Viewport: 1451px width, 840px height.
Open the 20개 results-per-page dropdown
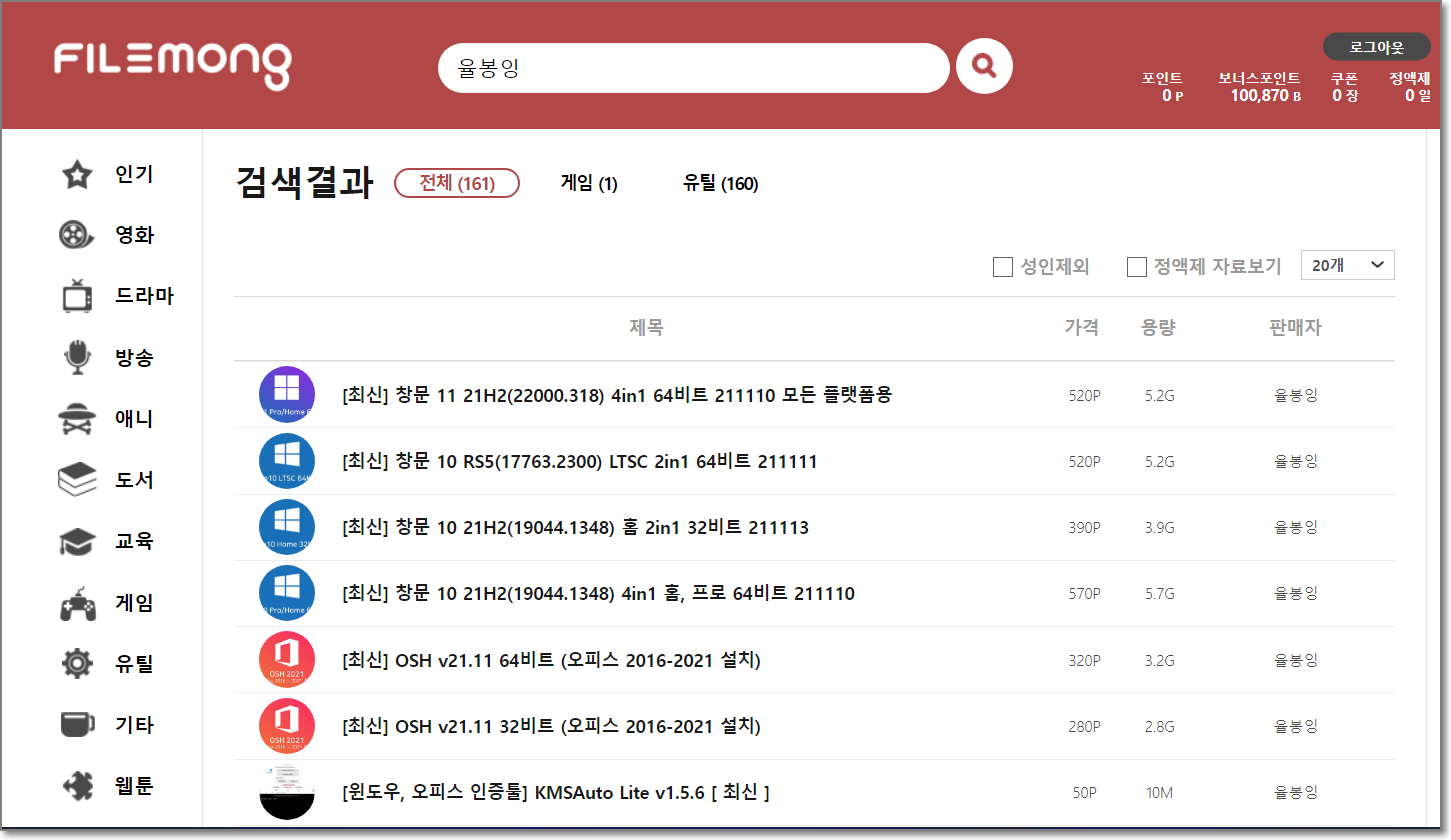pyautogui.click(x=1347, y=265)
